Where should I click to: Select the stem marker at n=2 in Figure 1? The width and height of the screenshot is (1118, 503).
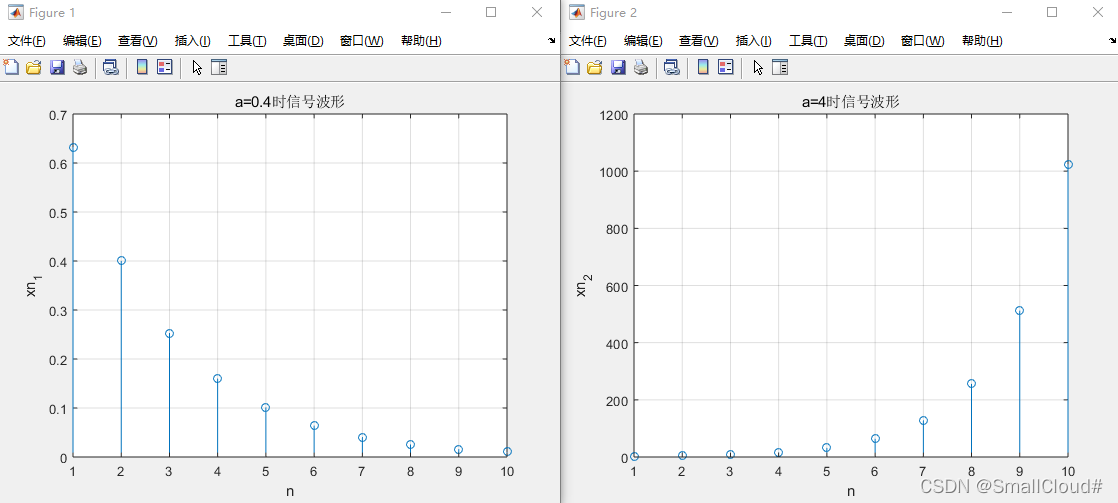point(121,260)
